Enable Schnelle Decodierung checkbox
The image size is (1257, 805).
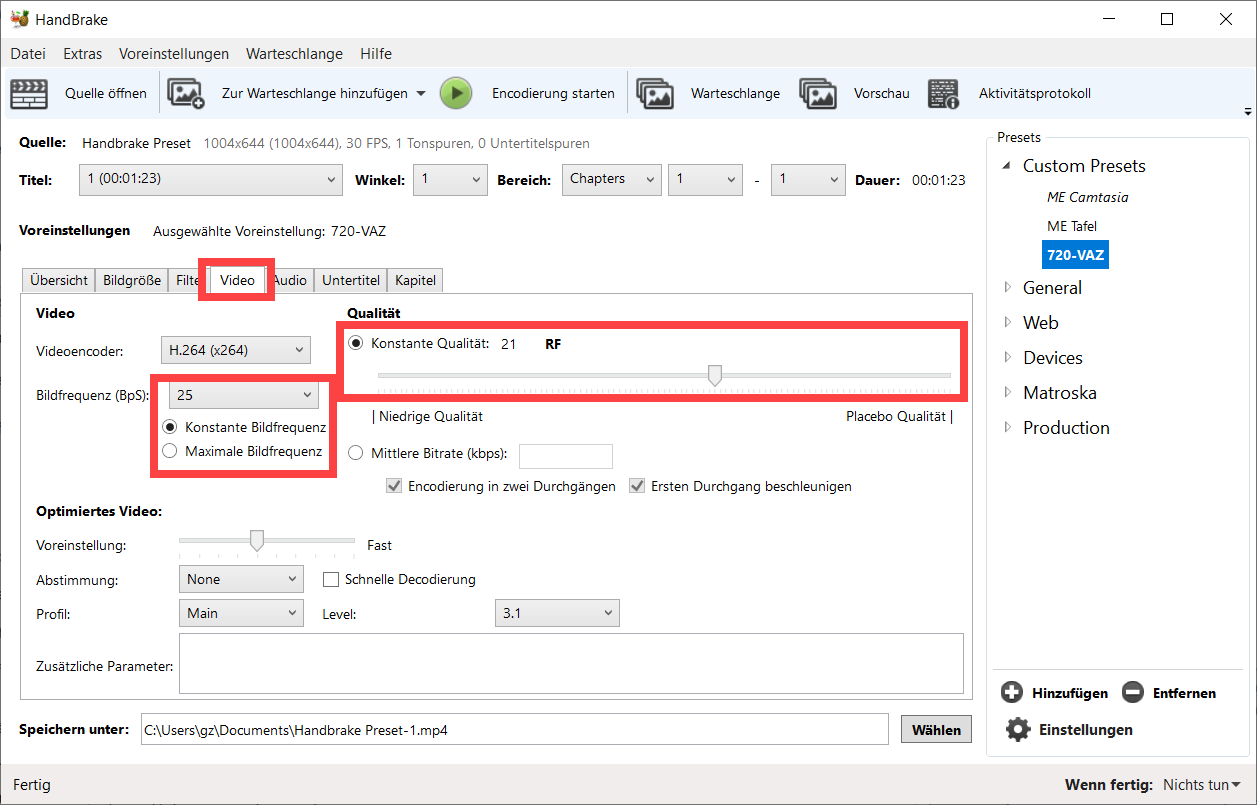(331, 579)
